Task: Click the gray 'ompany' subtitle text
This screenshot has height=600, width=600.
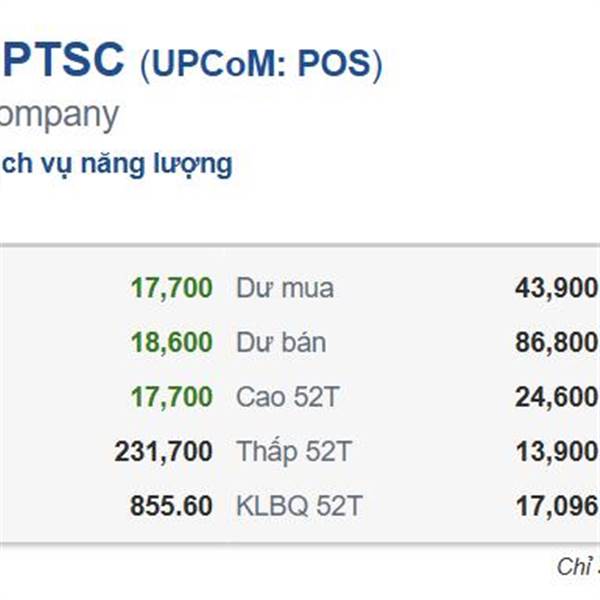Action: (58, 115)
